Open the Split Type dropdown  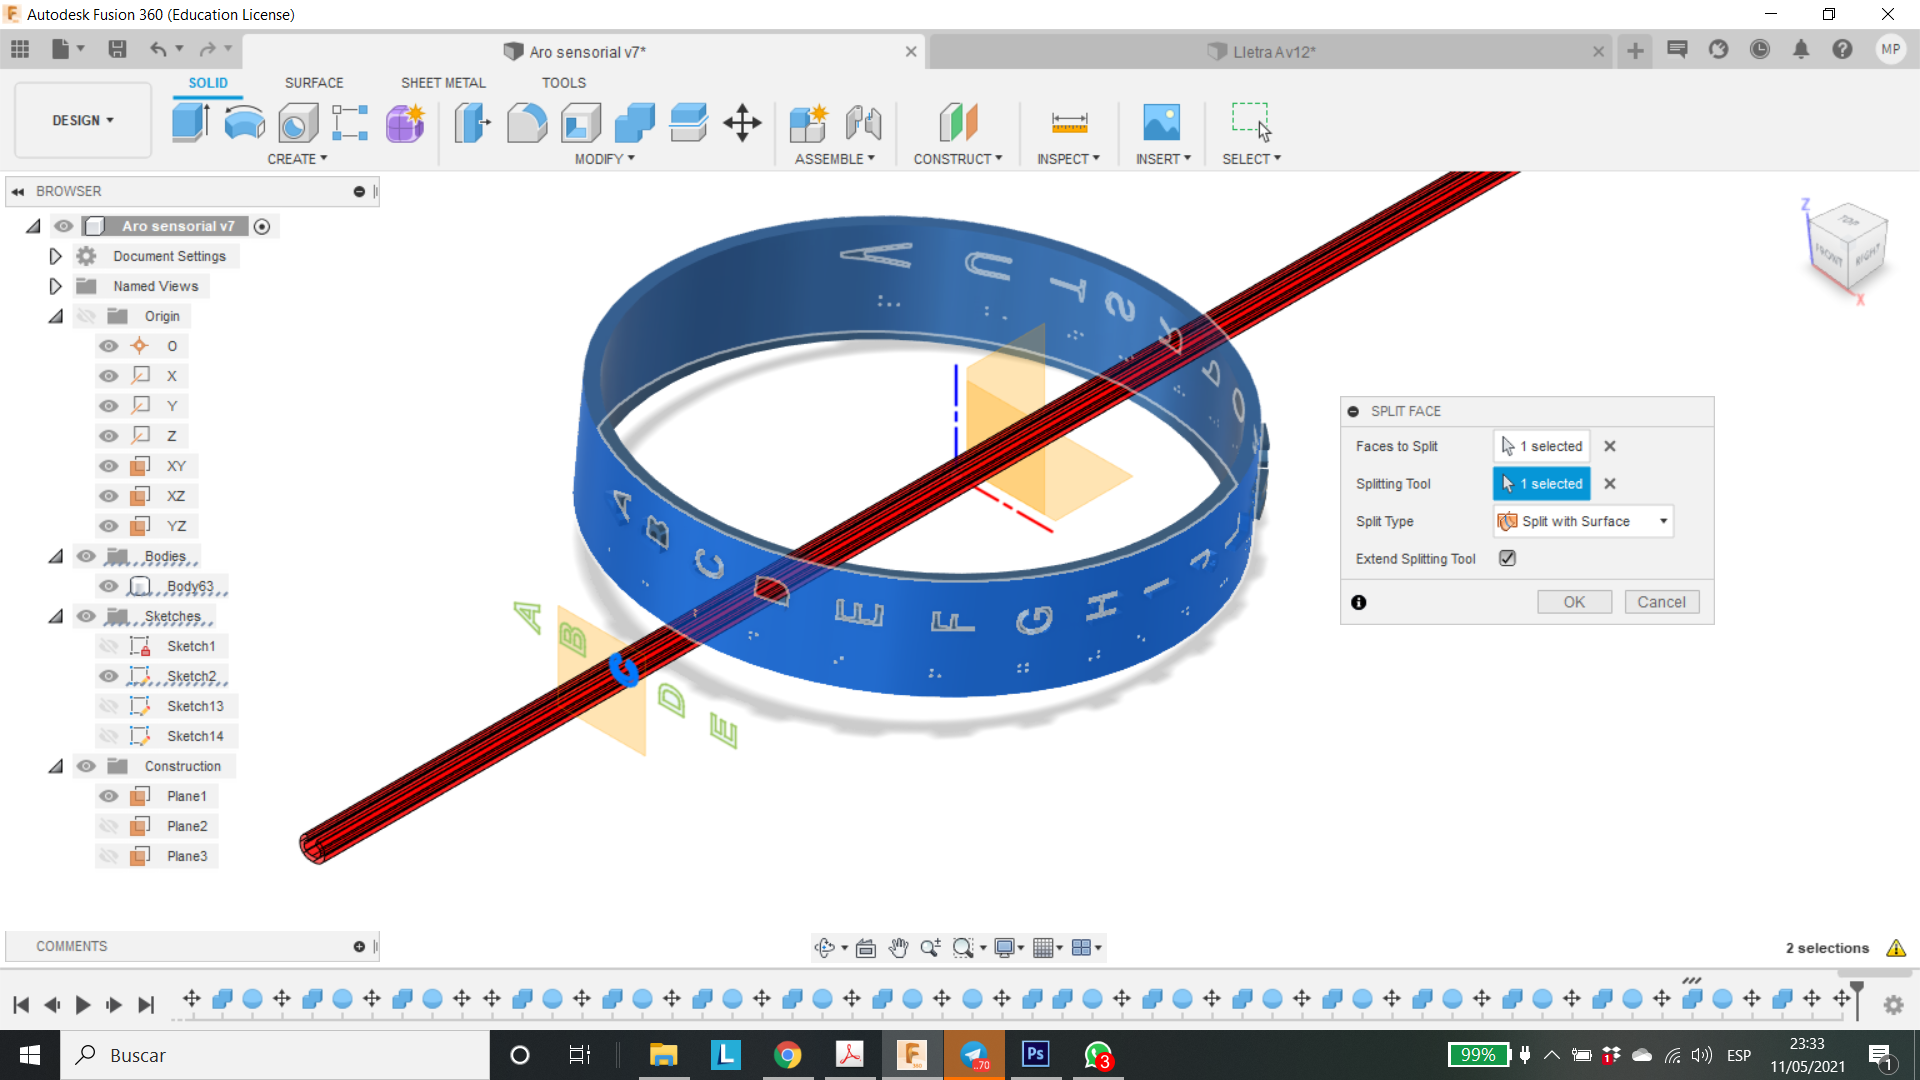point(1583,521)
